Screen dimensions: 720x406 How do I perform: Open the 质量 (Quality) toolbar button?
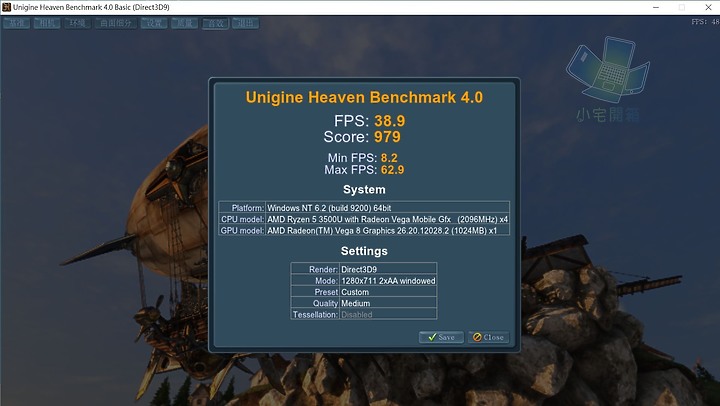tap(184, 23)
